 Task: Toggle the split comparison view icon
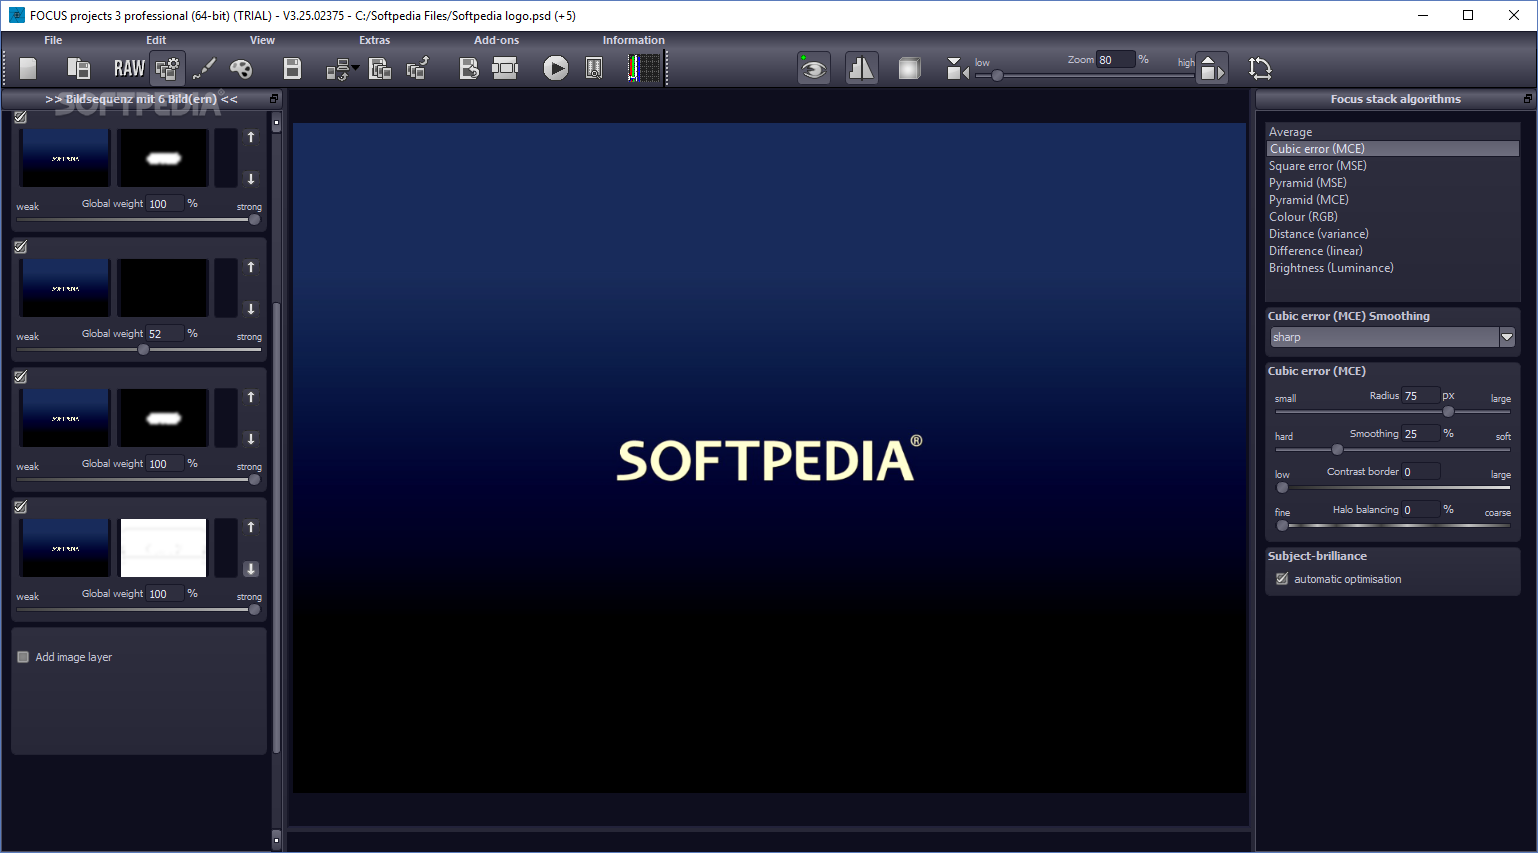click(x=861, y=68)
